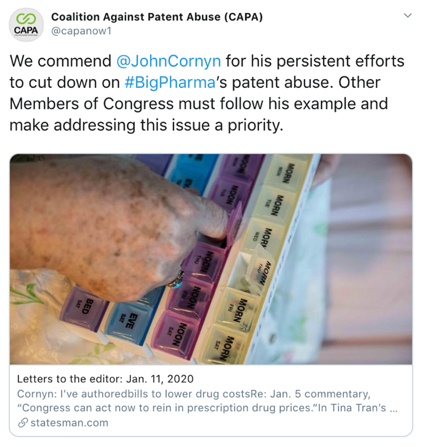
Task: Click the tweet text about making this issue a priority
Action: coord(146,125)
